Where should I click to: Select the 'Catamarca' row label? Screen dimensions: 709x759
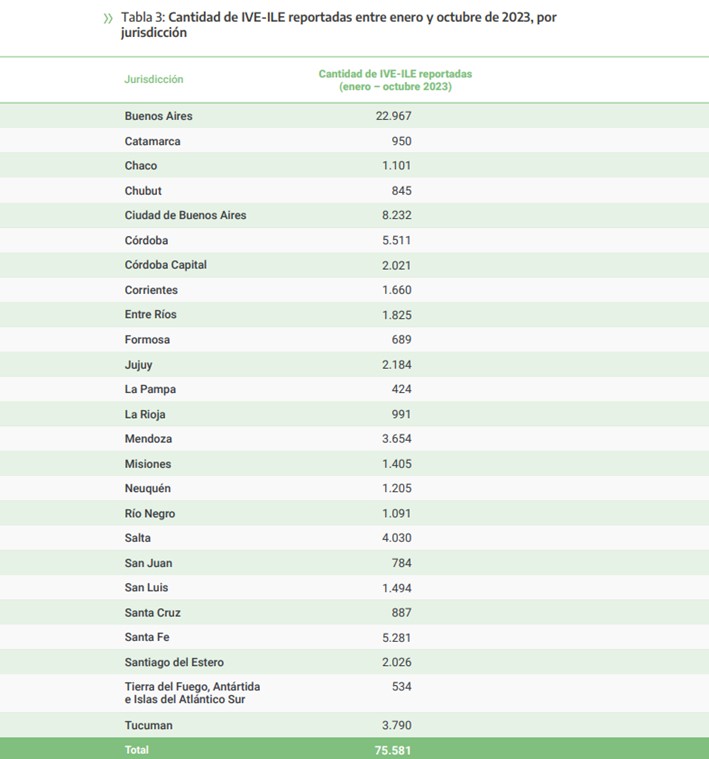(152, 141)
